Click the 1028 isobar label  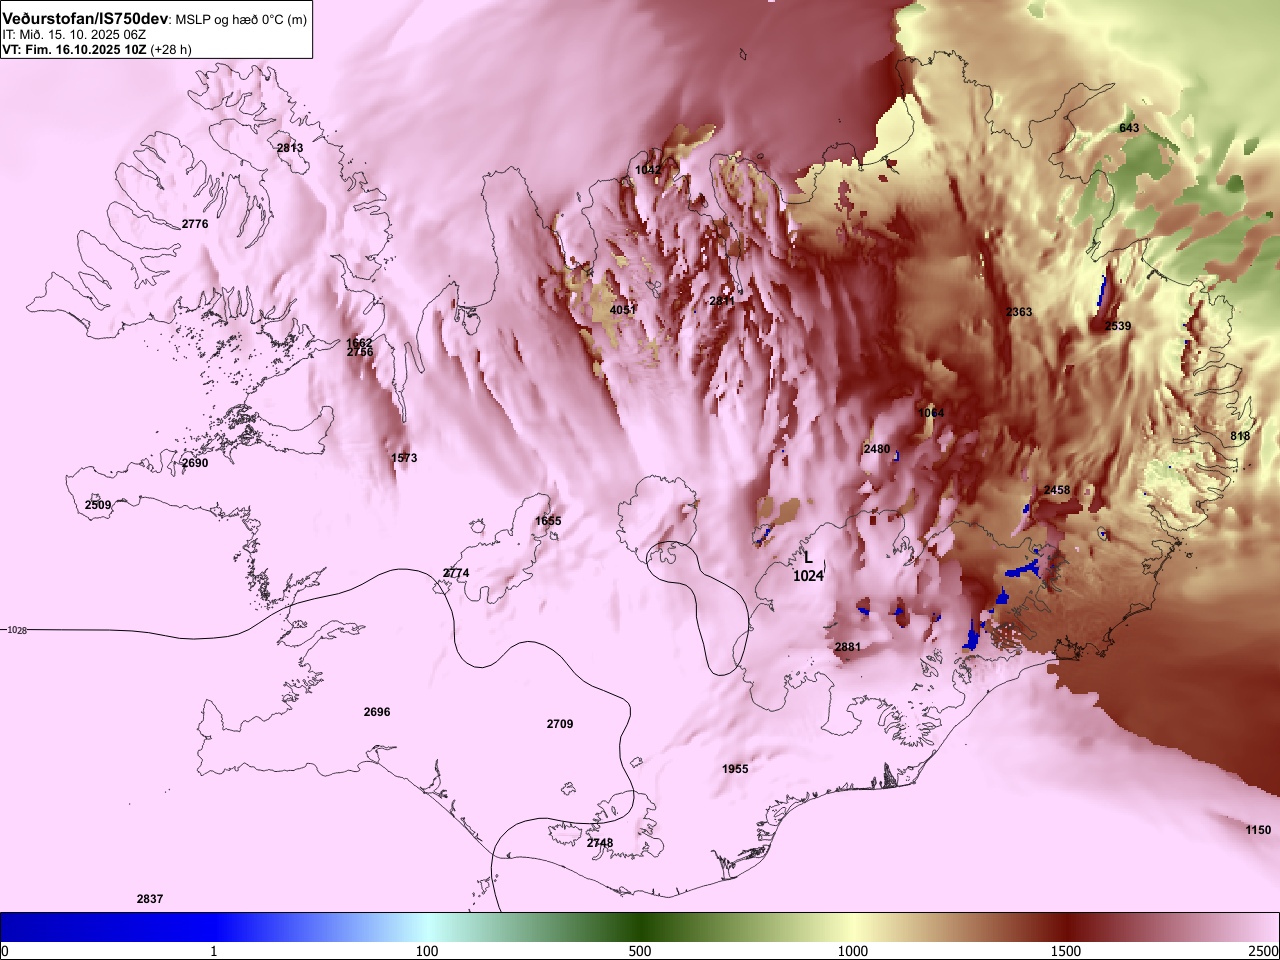tap(17, 630)
